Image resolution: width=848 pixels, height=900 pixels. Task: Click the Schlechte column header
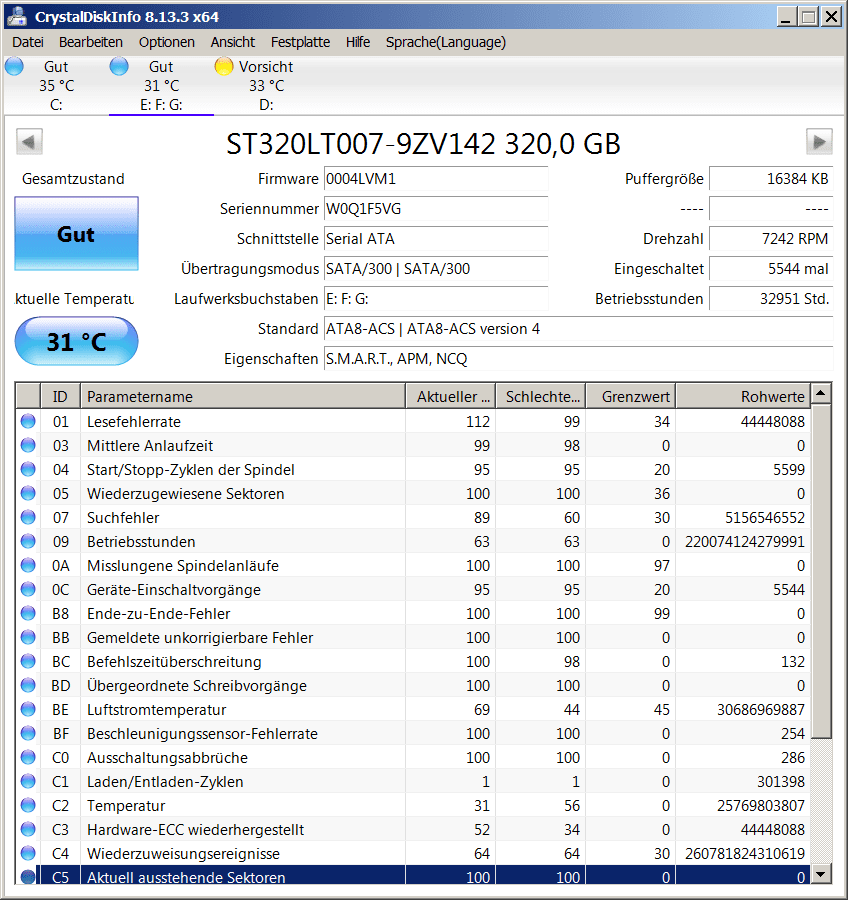540,397
